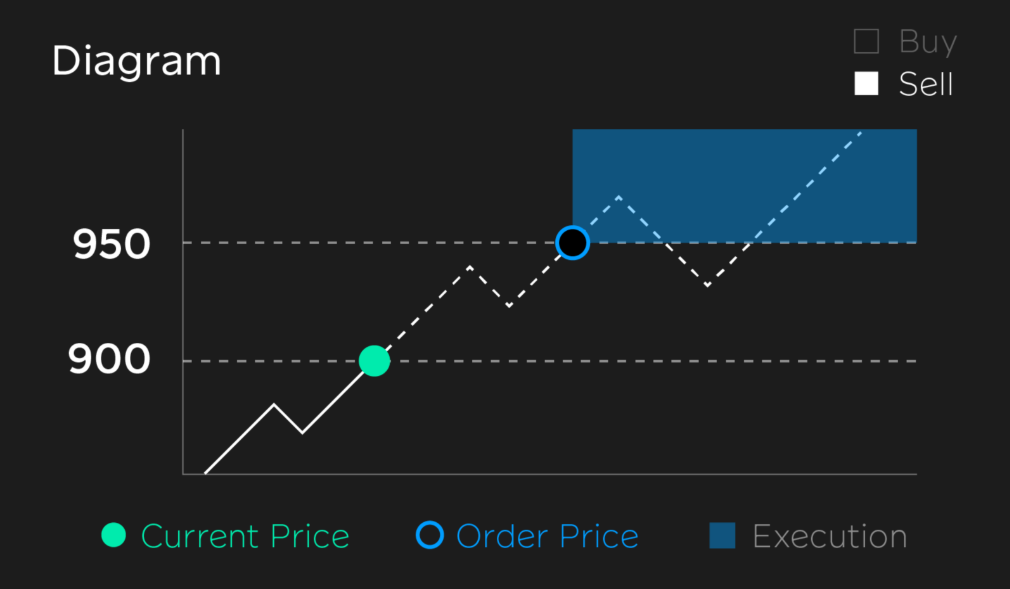Click the Sell label text
Image resolution: width=1010 pixels, height=589 pixels.
926,84
